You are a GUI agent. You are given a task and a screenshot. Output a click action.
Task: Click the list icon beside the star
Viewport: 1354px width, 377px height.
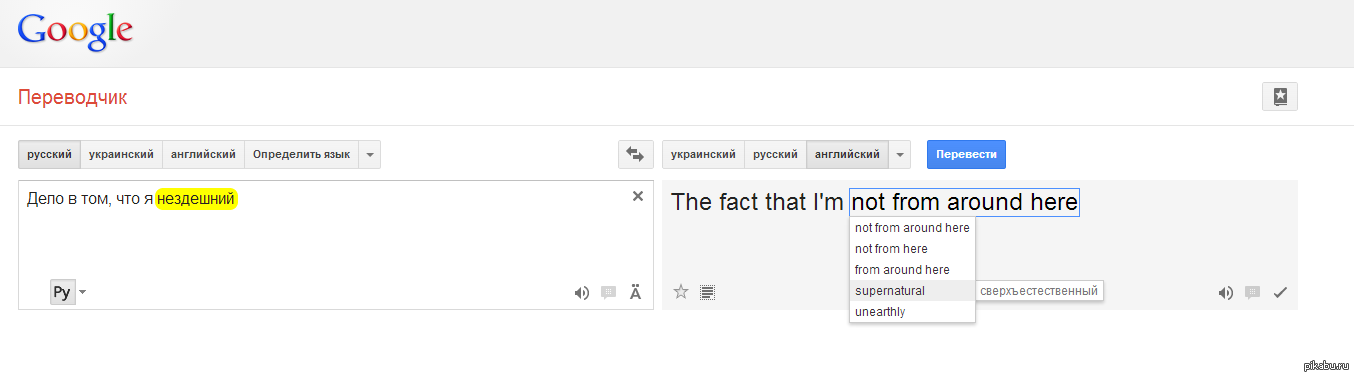708,292
